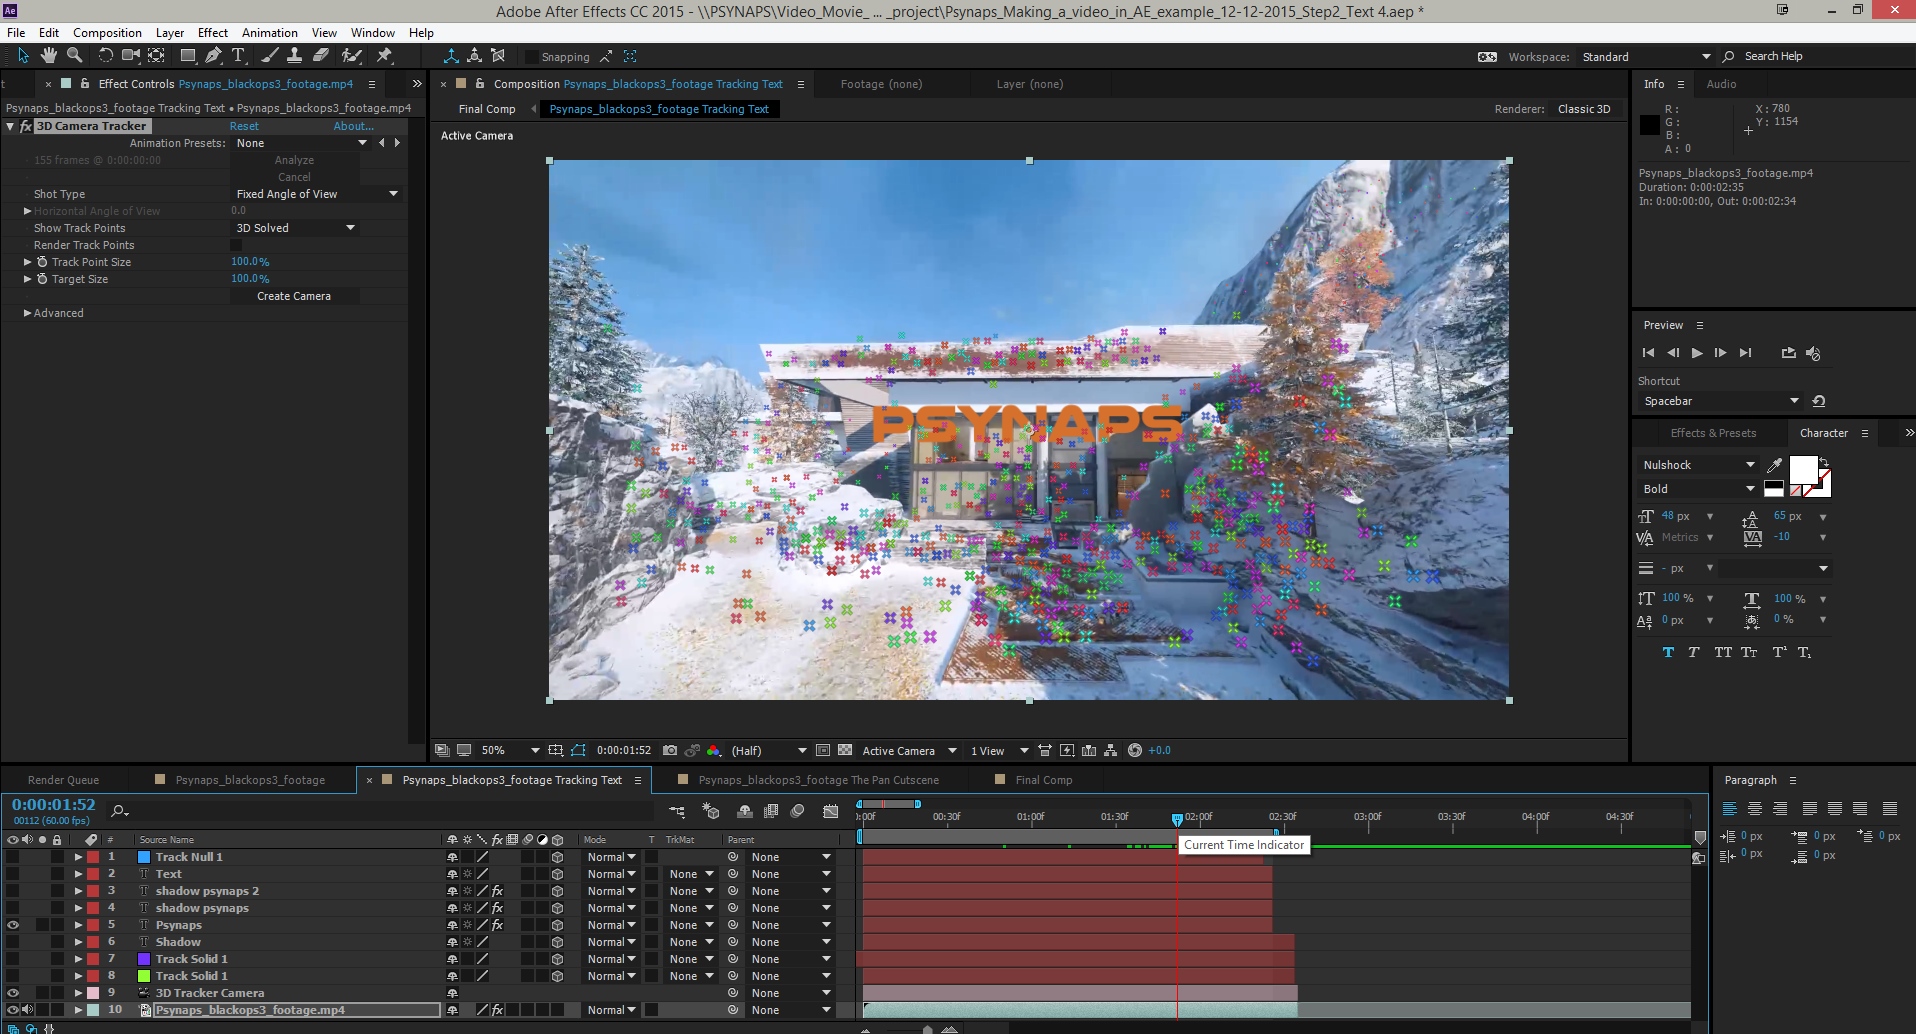
Task: Open the Show Channel RGB icon menu
Action: coord(713,750)
